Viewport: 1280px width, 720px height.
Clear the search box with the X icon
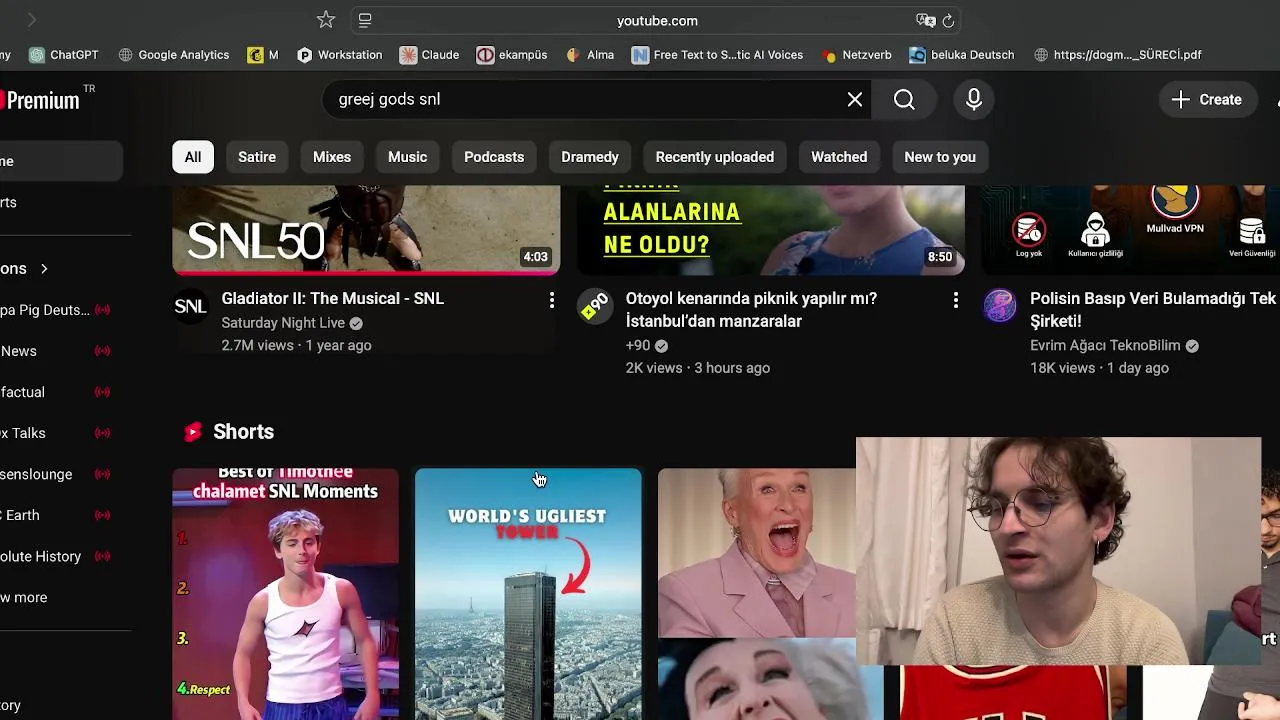(x=855, y=99)
